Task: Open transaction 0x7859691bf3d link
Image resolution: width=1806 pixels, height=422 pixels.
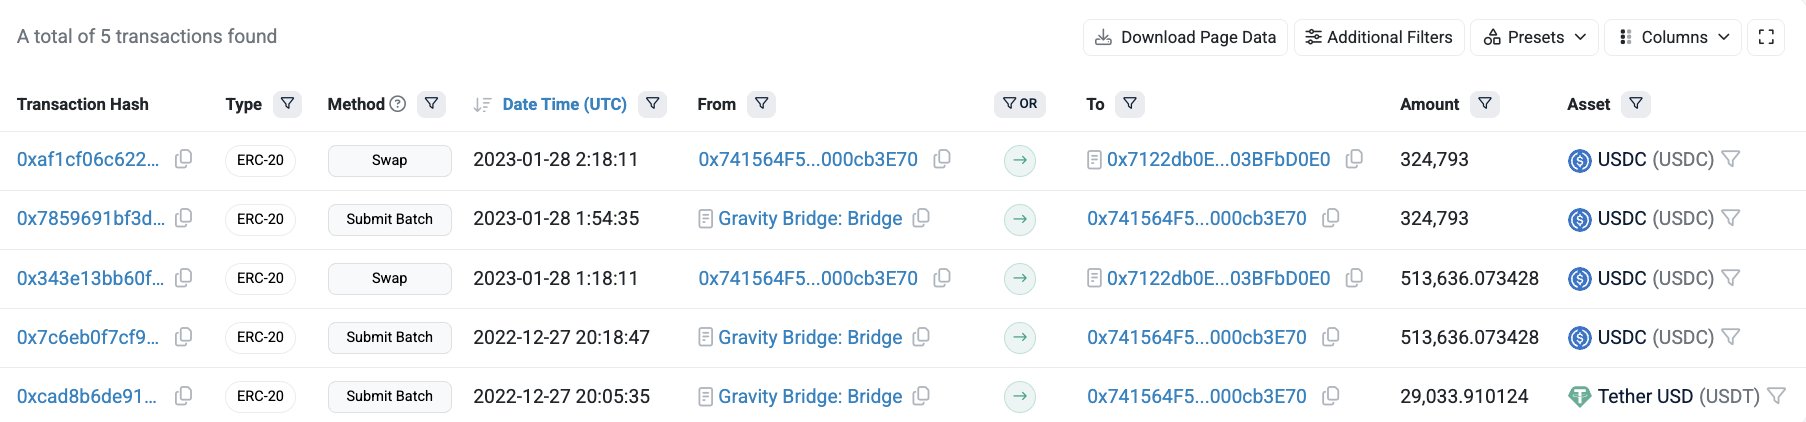Action: [x=91, y=218]
